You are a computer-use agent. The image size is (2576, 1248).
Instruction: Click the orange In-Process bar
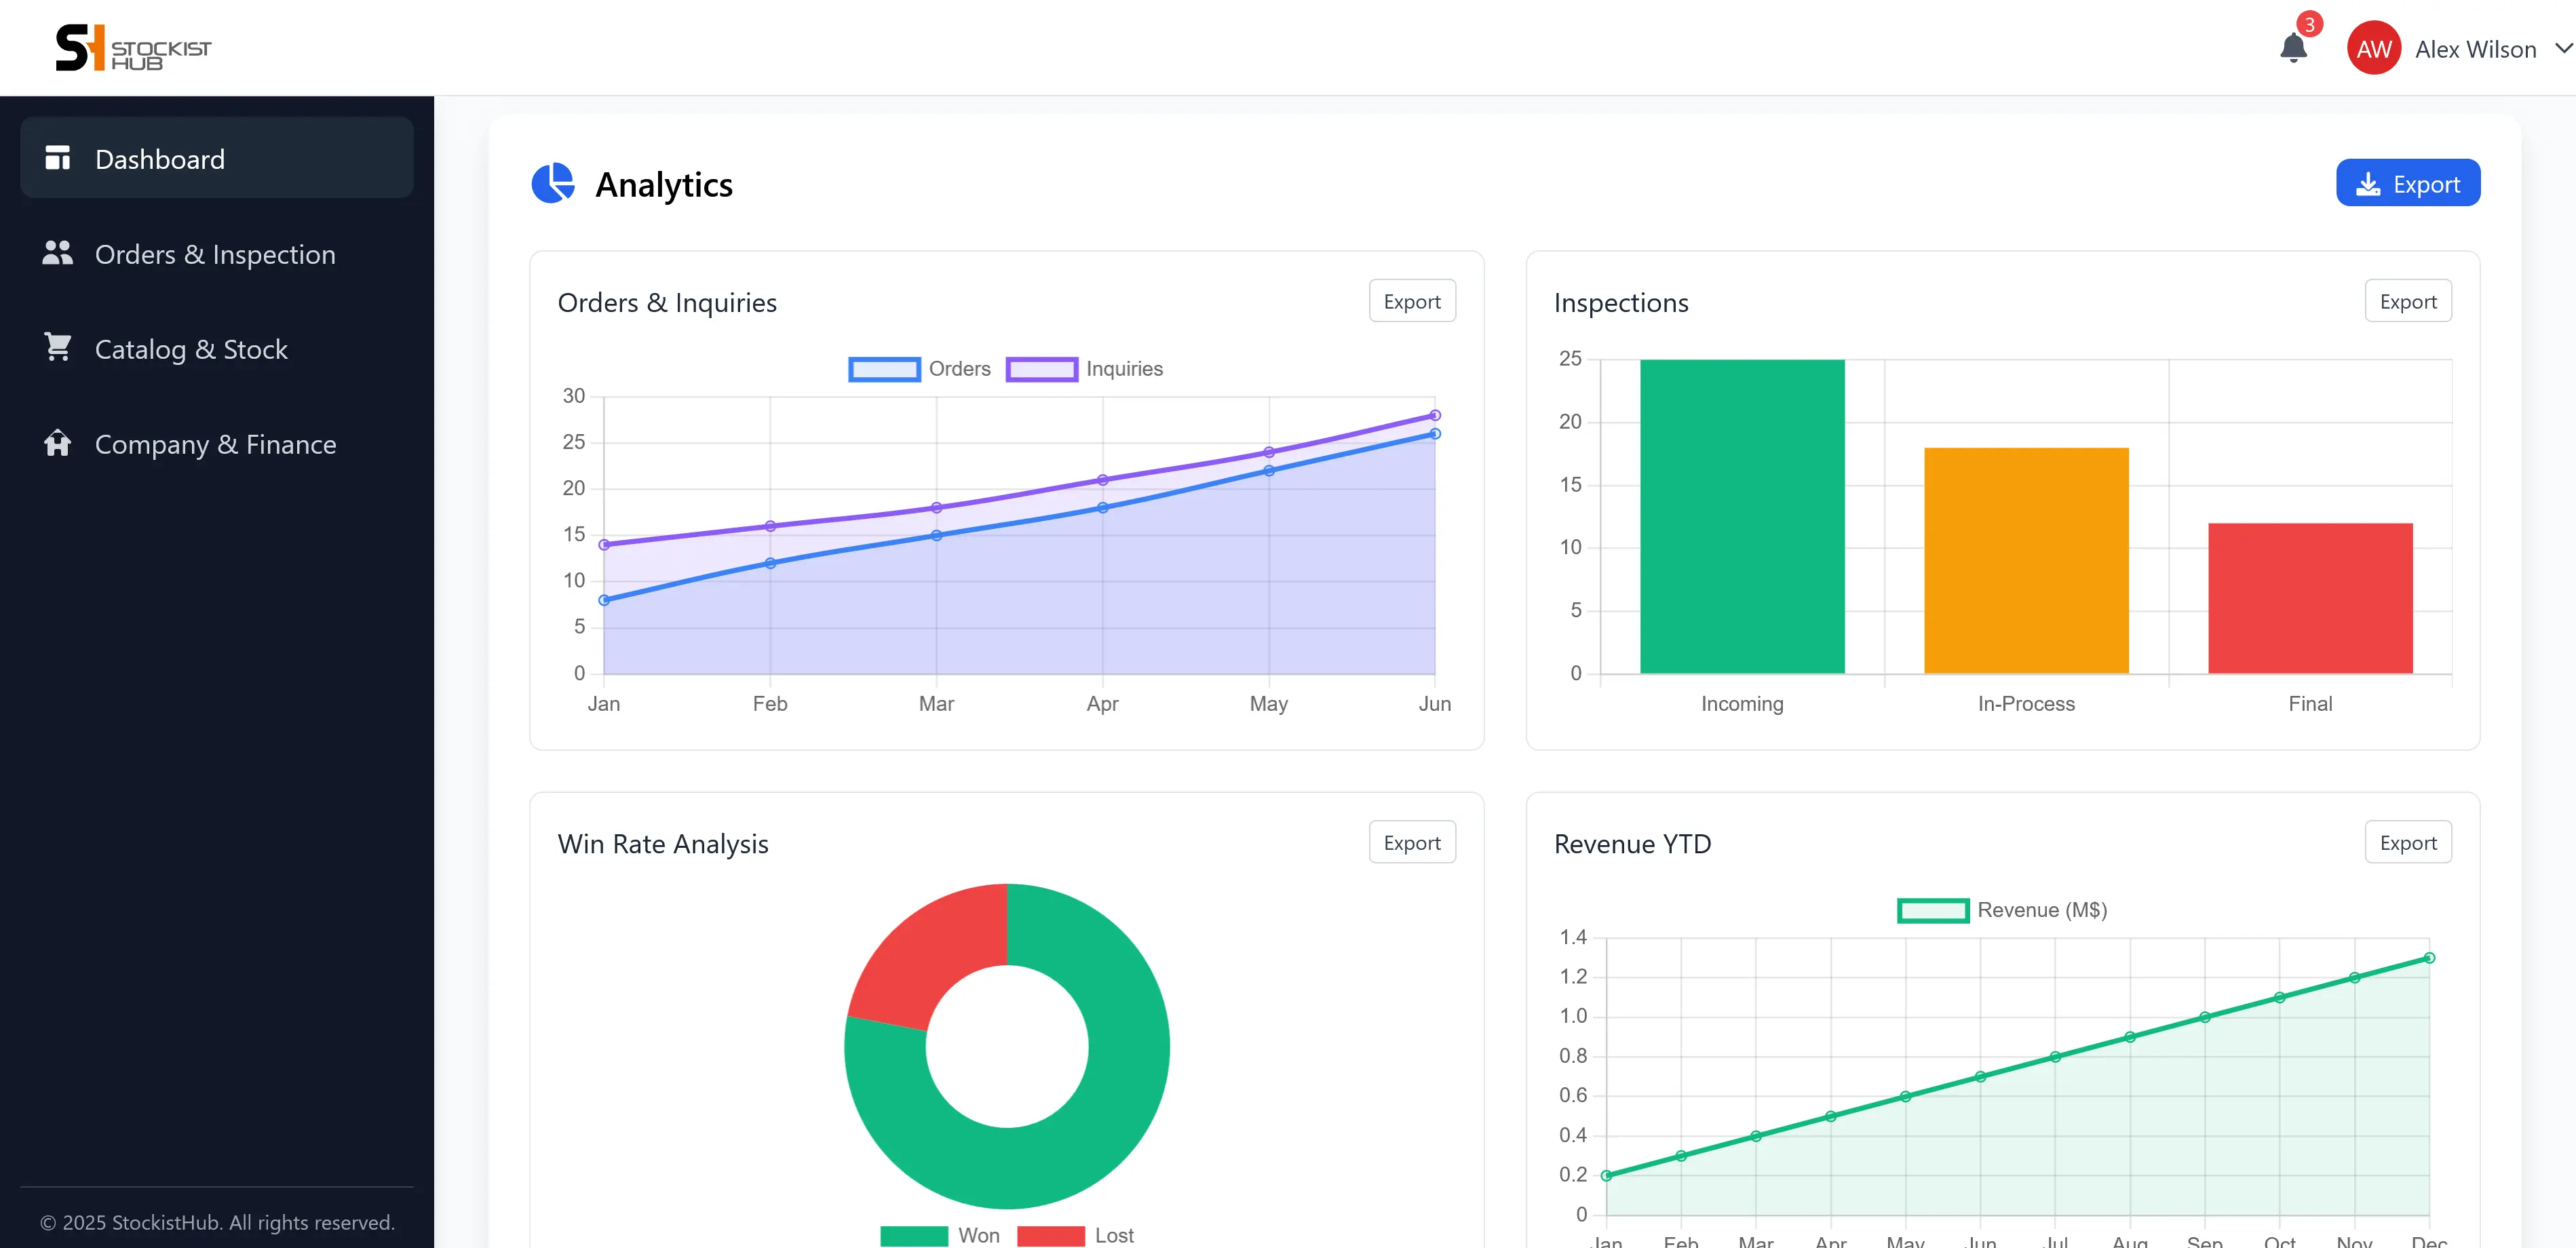[2026, 560]
